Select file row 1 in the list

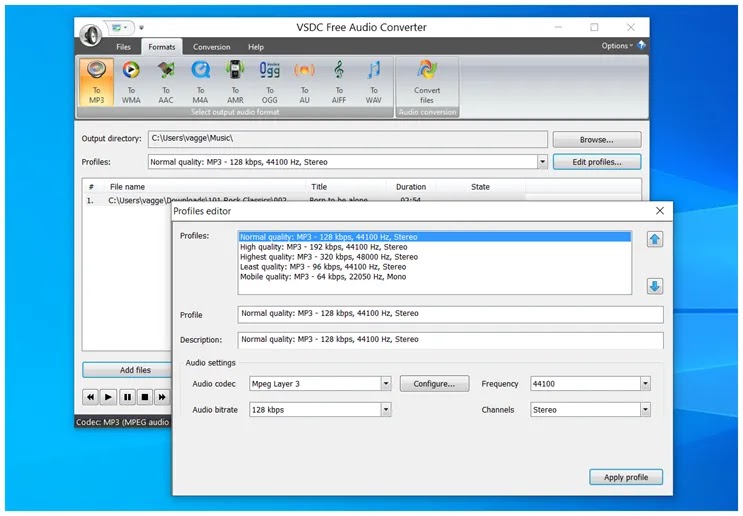[x=303, y=200]
